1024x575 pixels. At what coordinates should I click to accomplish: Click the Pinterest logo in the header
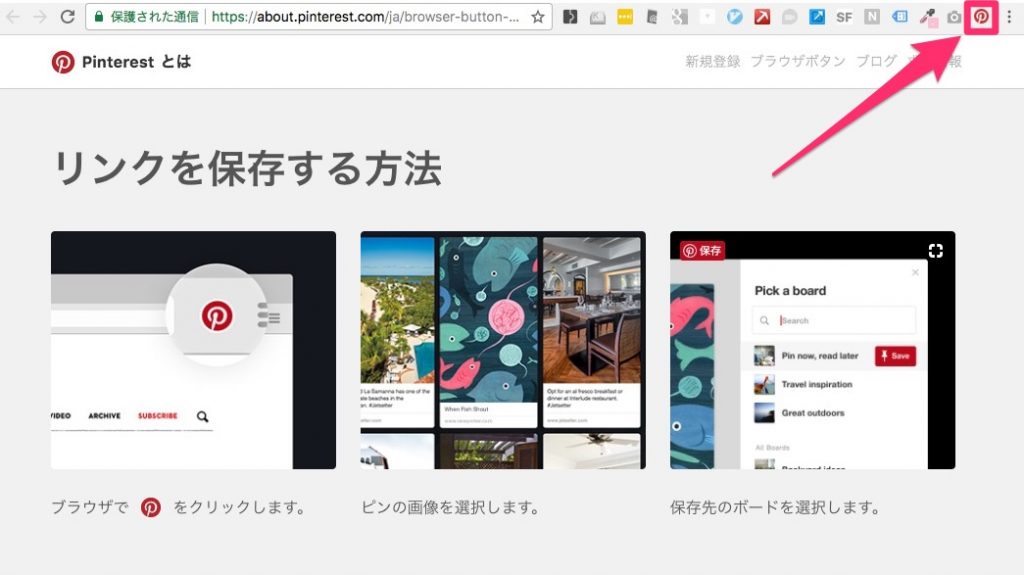[x=63, y=62]
